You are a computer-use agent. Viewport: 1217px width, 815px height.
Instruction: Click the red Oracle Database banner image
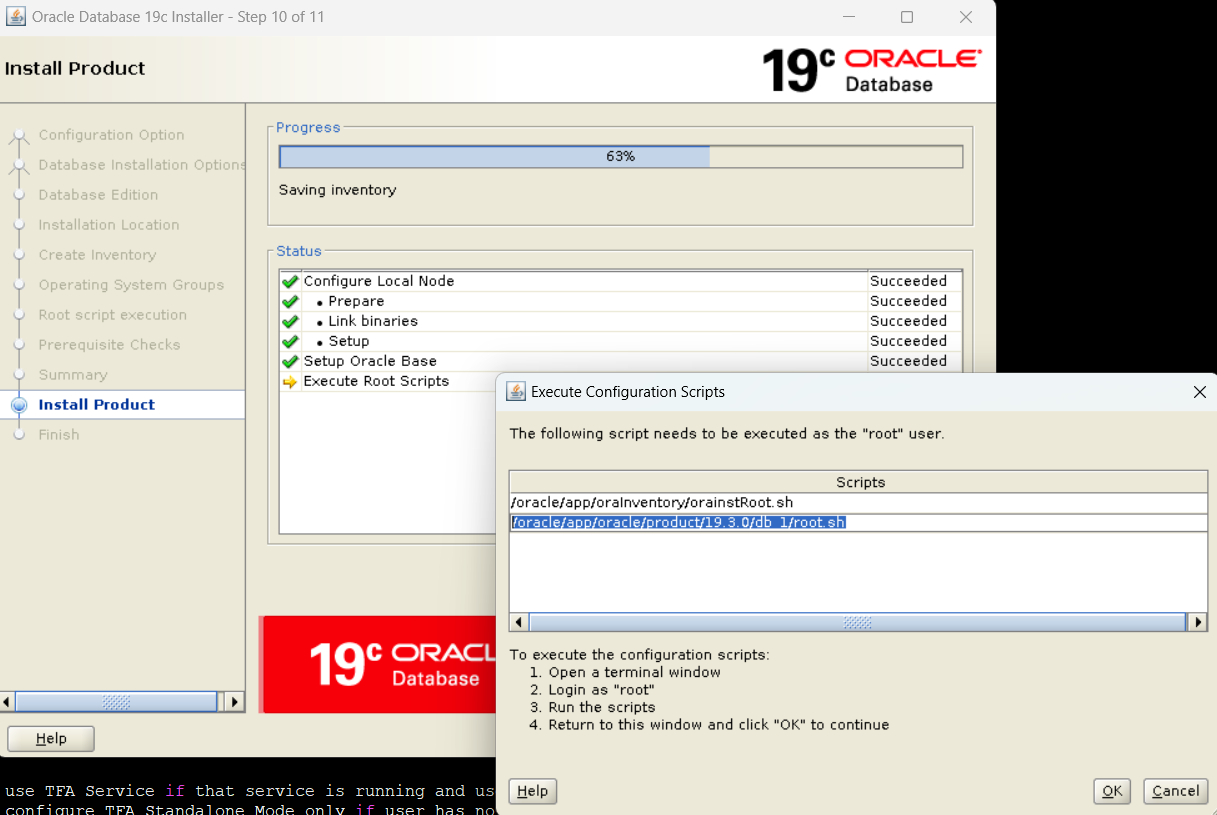(x=378, y=664)
